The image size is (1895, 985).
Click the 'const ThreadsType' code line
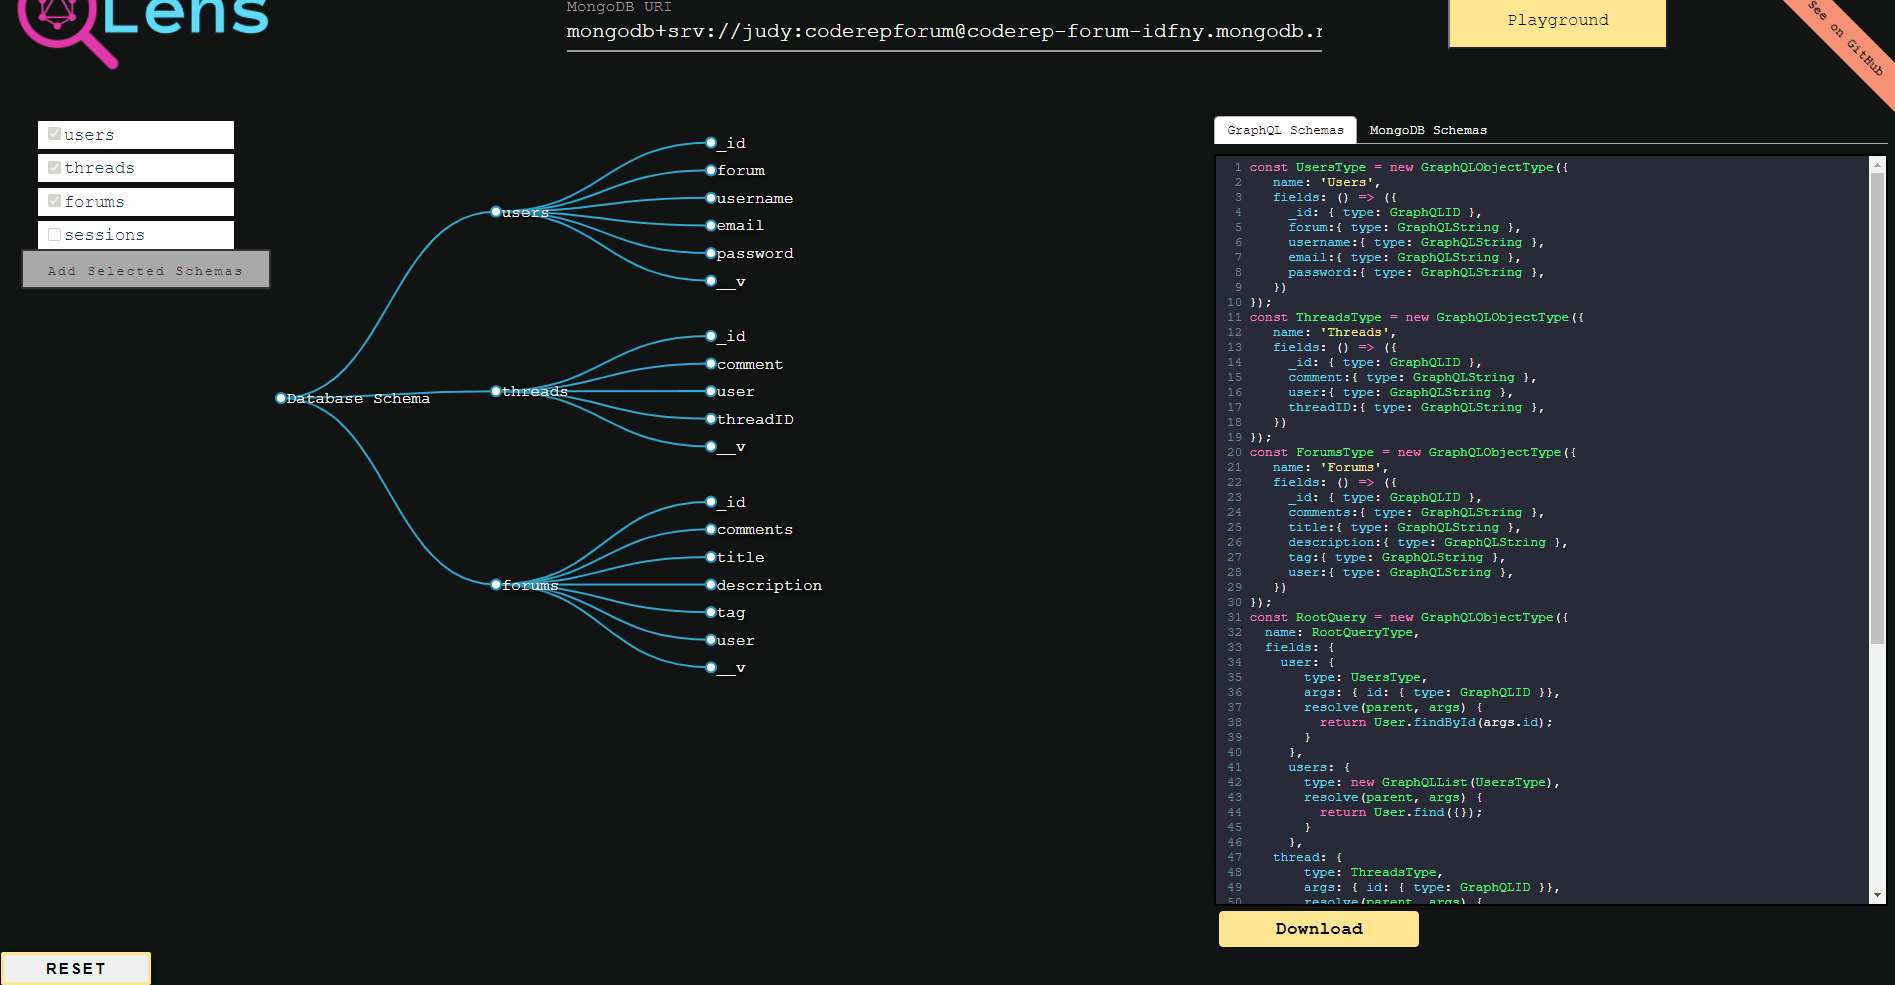(1416, 318)
